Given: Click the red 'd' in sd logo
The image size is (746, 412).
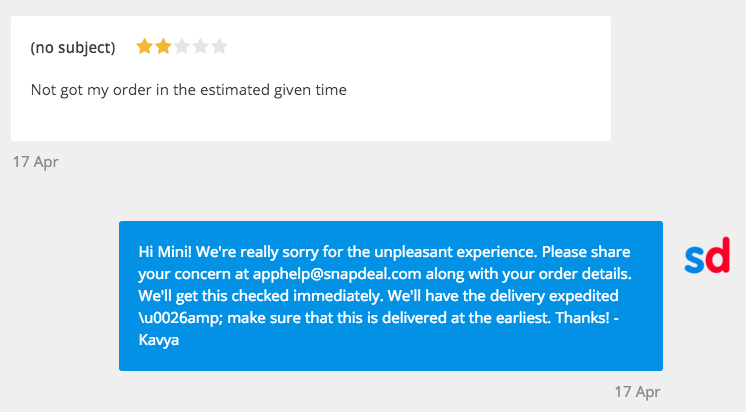Looking at the screenshot, I should point(717,255).
